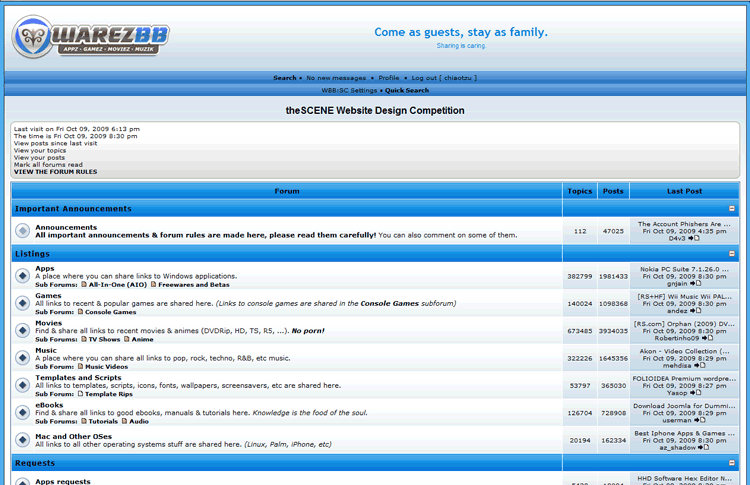Screen dimensions: 750x485
Task: Open latest post arrow icon by Yasop
Action: (x=696, y=393)
